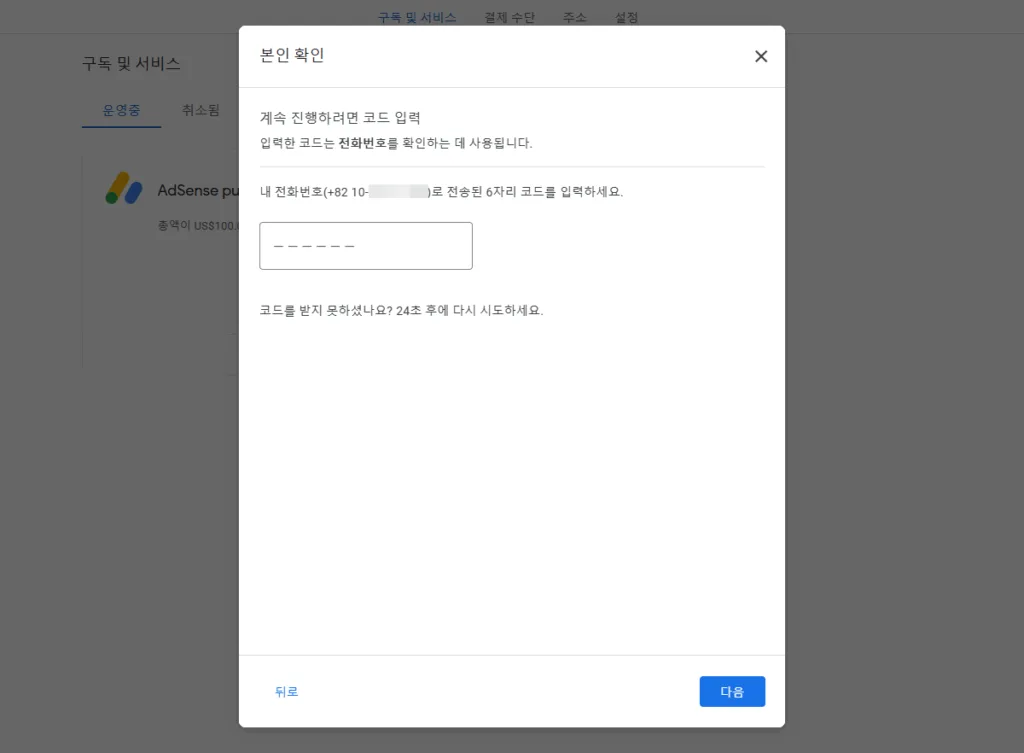Close the 본인 확인 dialog with X
This screenshot has height=753, width=1024.
[761, 57]
